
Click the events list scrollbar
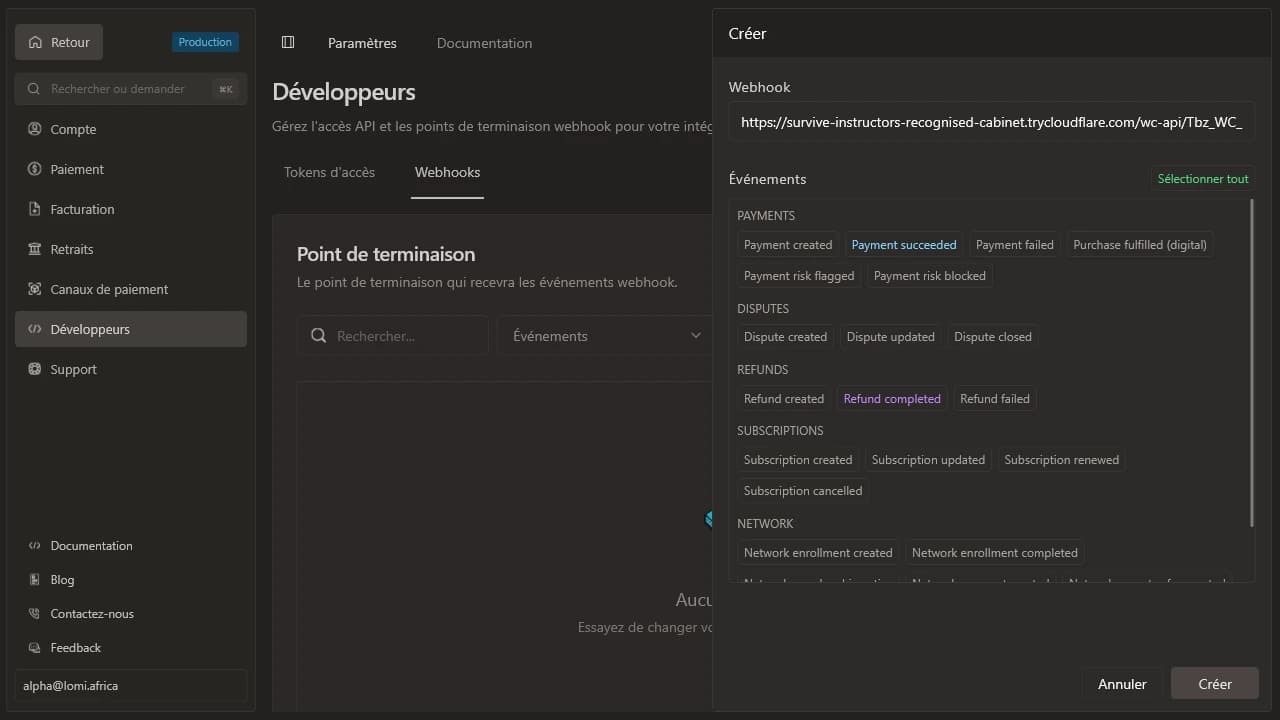[1252, 363]
